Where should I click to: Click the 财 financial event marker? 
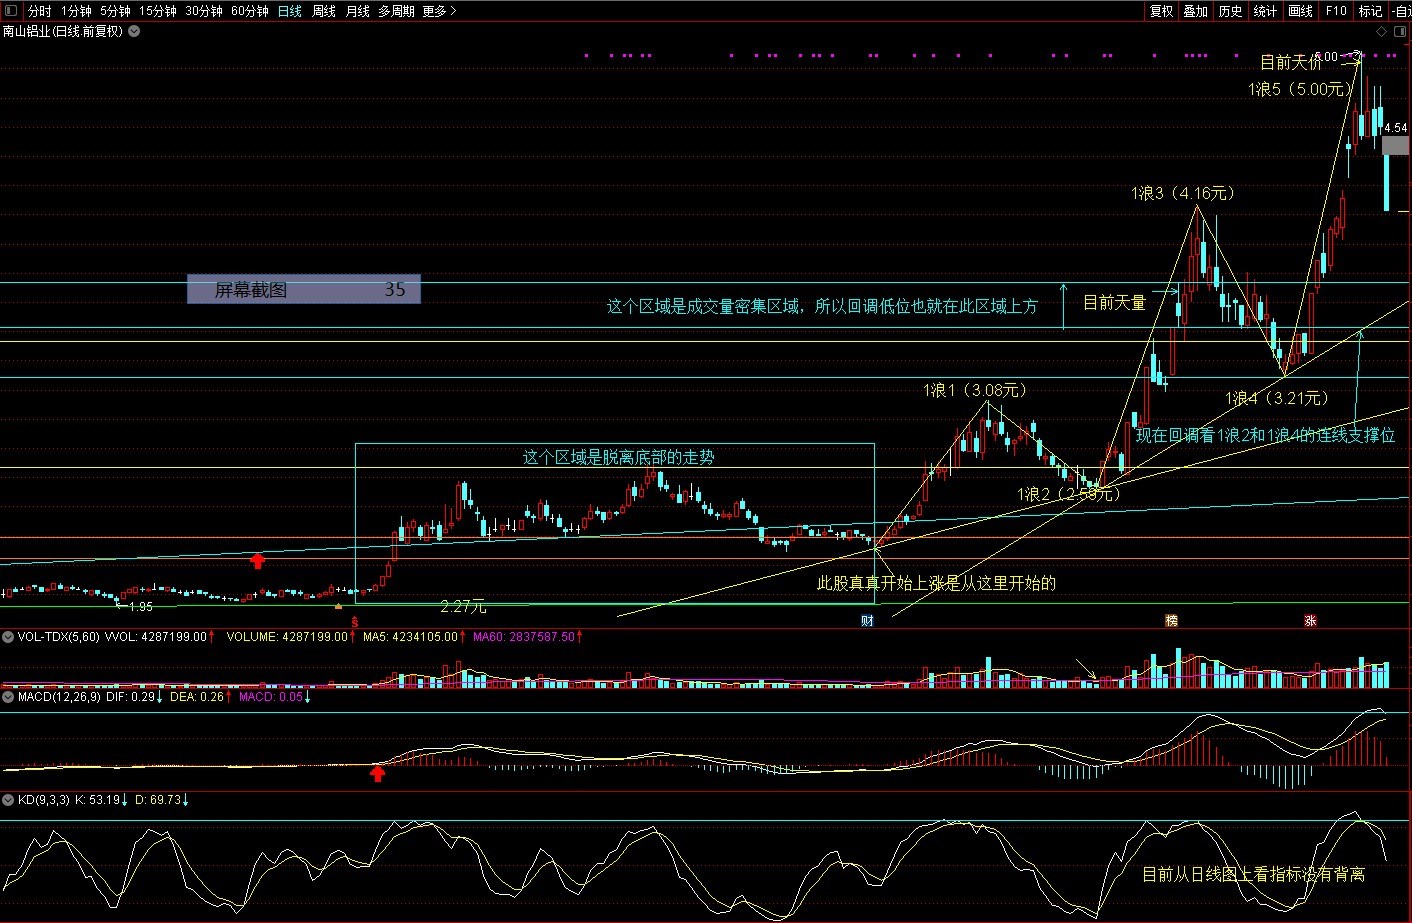pos(867,621)
